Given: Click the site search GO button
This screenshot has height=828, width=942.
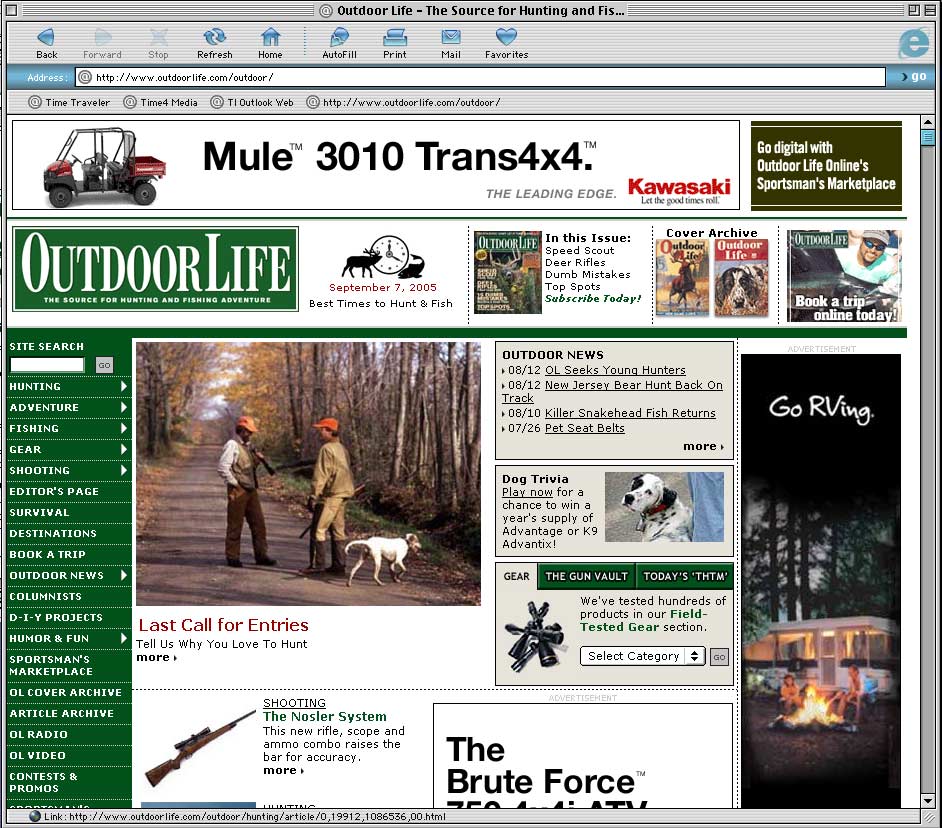Looking at the screenshot, I should (105, 365).
